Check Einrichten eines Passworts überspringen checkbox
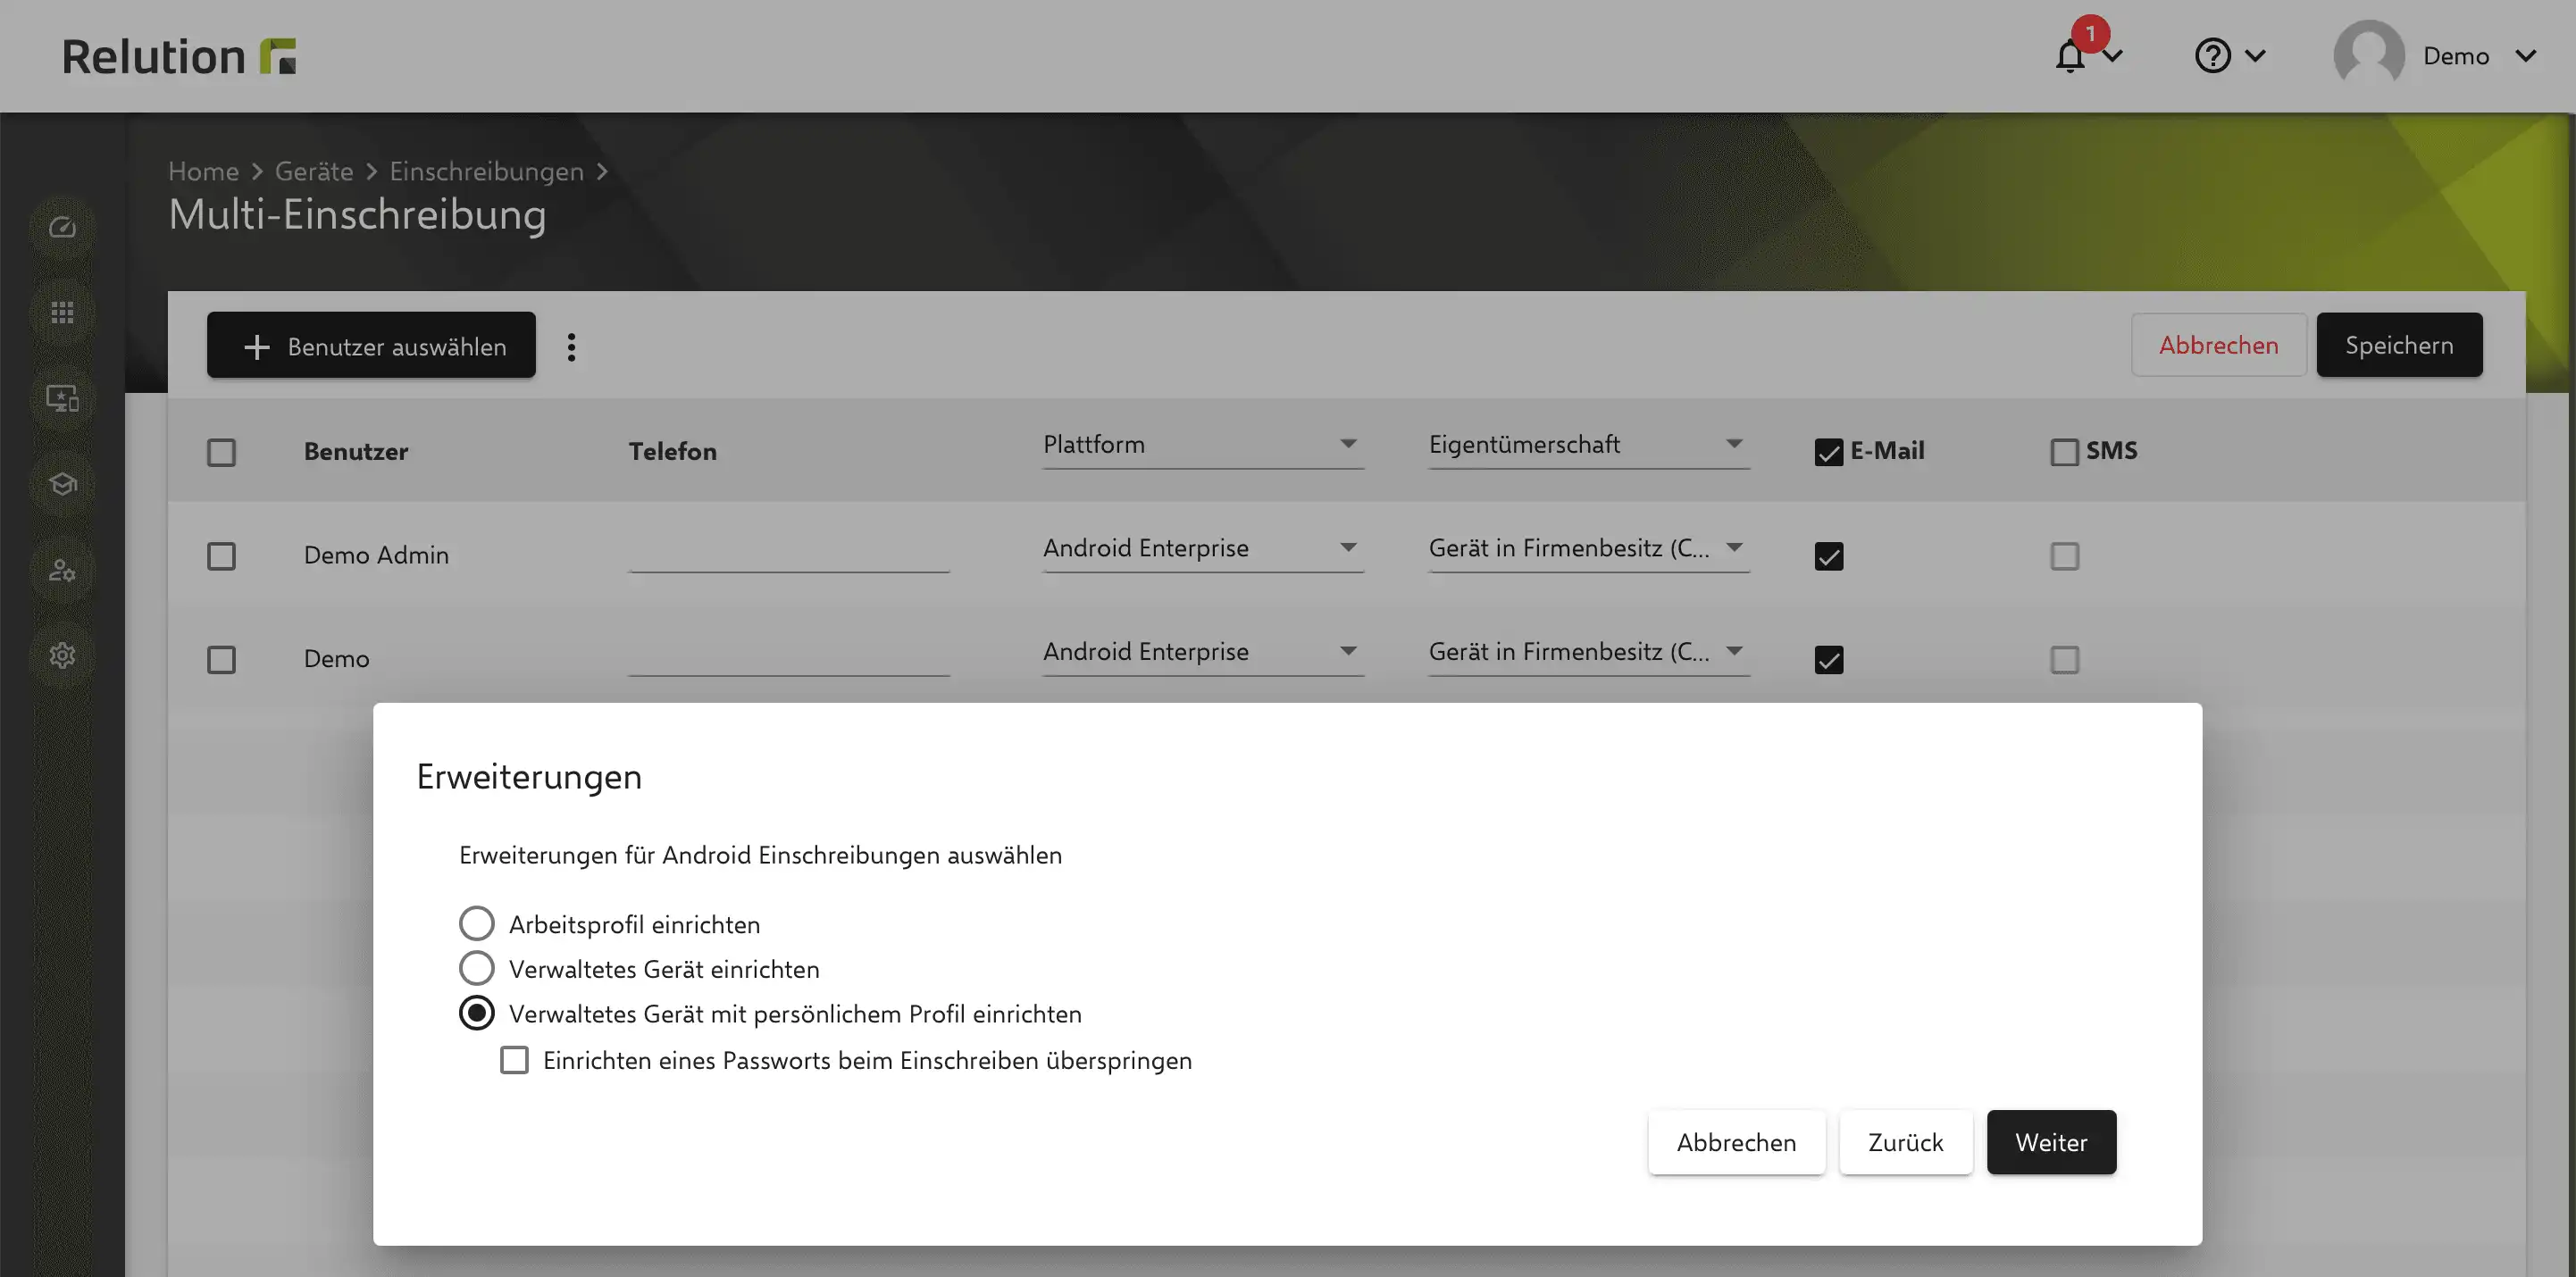 514,1060
